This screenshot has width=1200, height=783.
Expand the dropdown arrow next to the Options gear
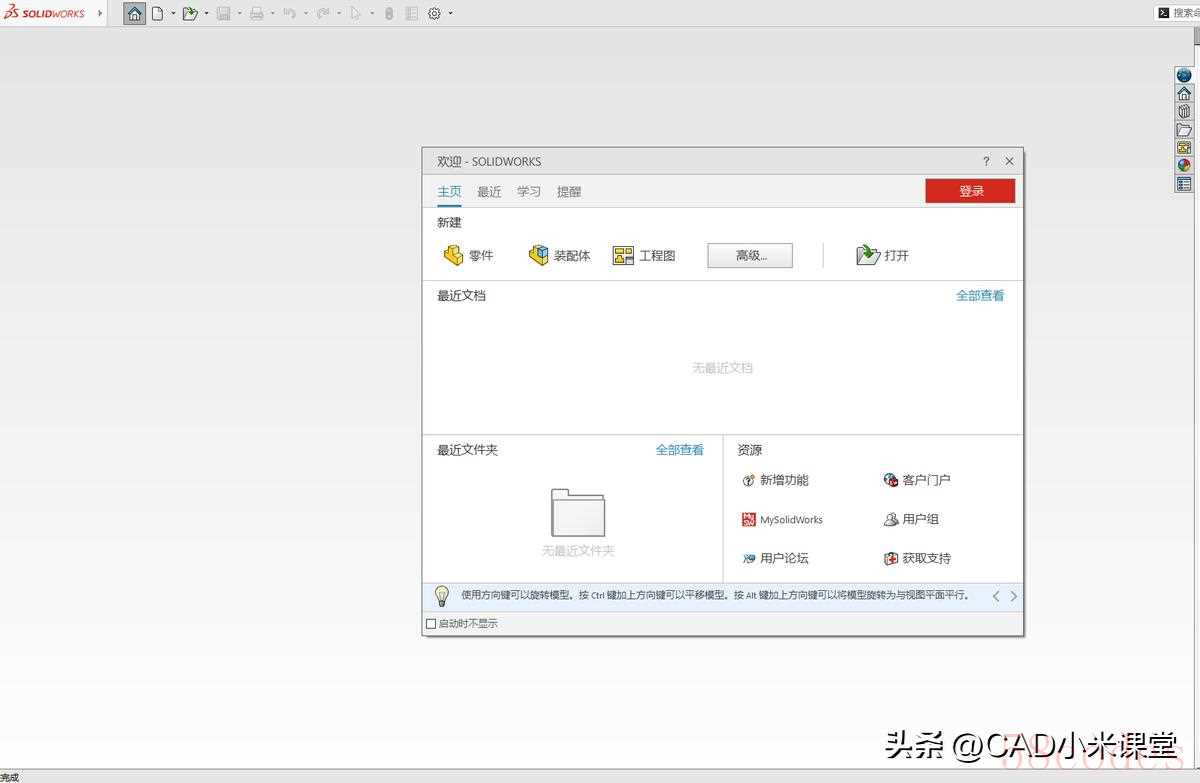coord(450,14)
